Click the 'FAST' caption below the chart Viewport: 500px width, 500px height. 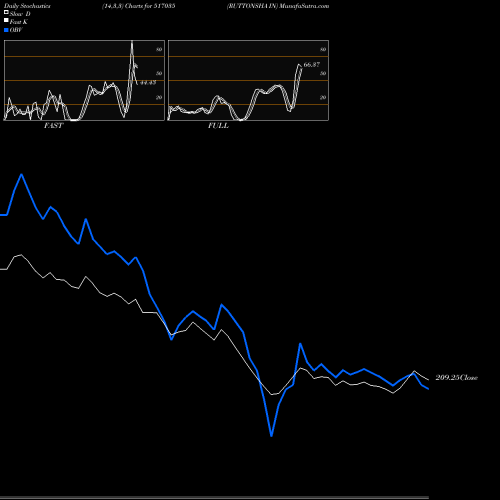pos(53,126)
